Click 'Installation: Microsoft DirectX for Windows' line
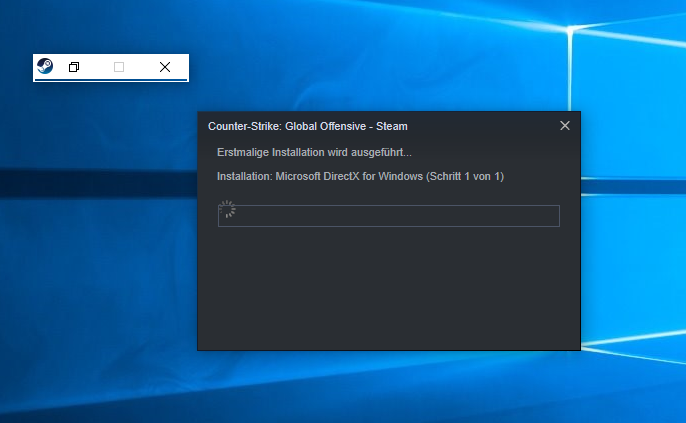Image resolution: width=686 pixels, height=423 pixels. click(360, 176)
